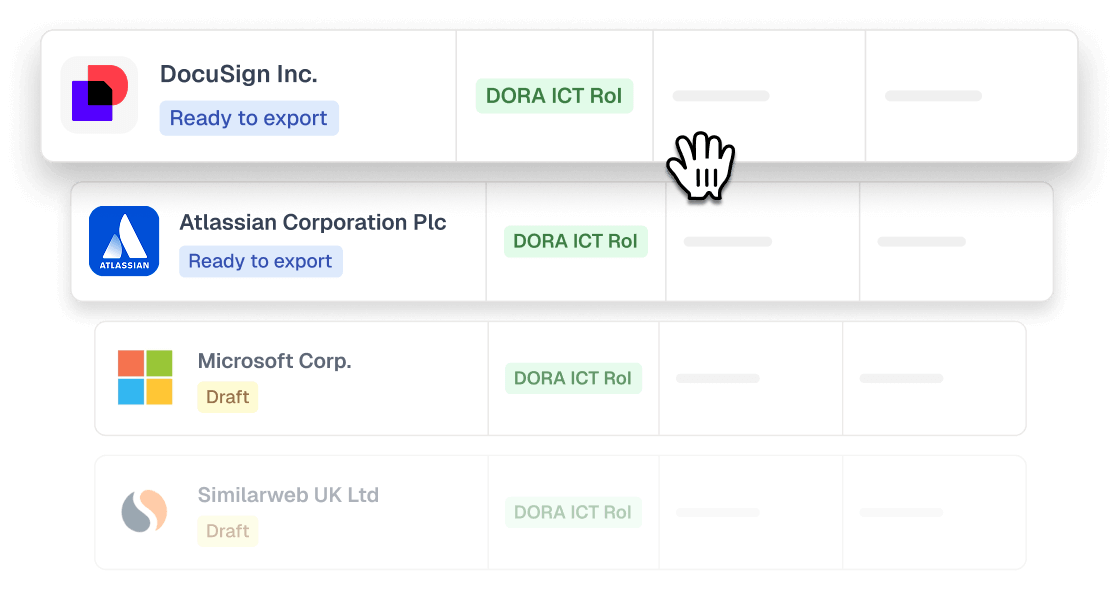Click the DORA ICT RoI tag for DocuSign
The height and width of the screenshot is (600, 1119).
(554, 96)
